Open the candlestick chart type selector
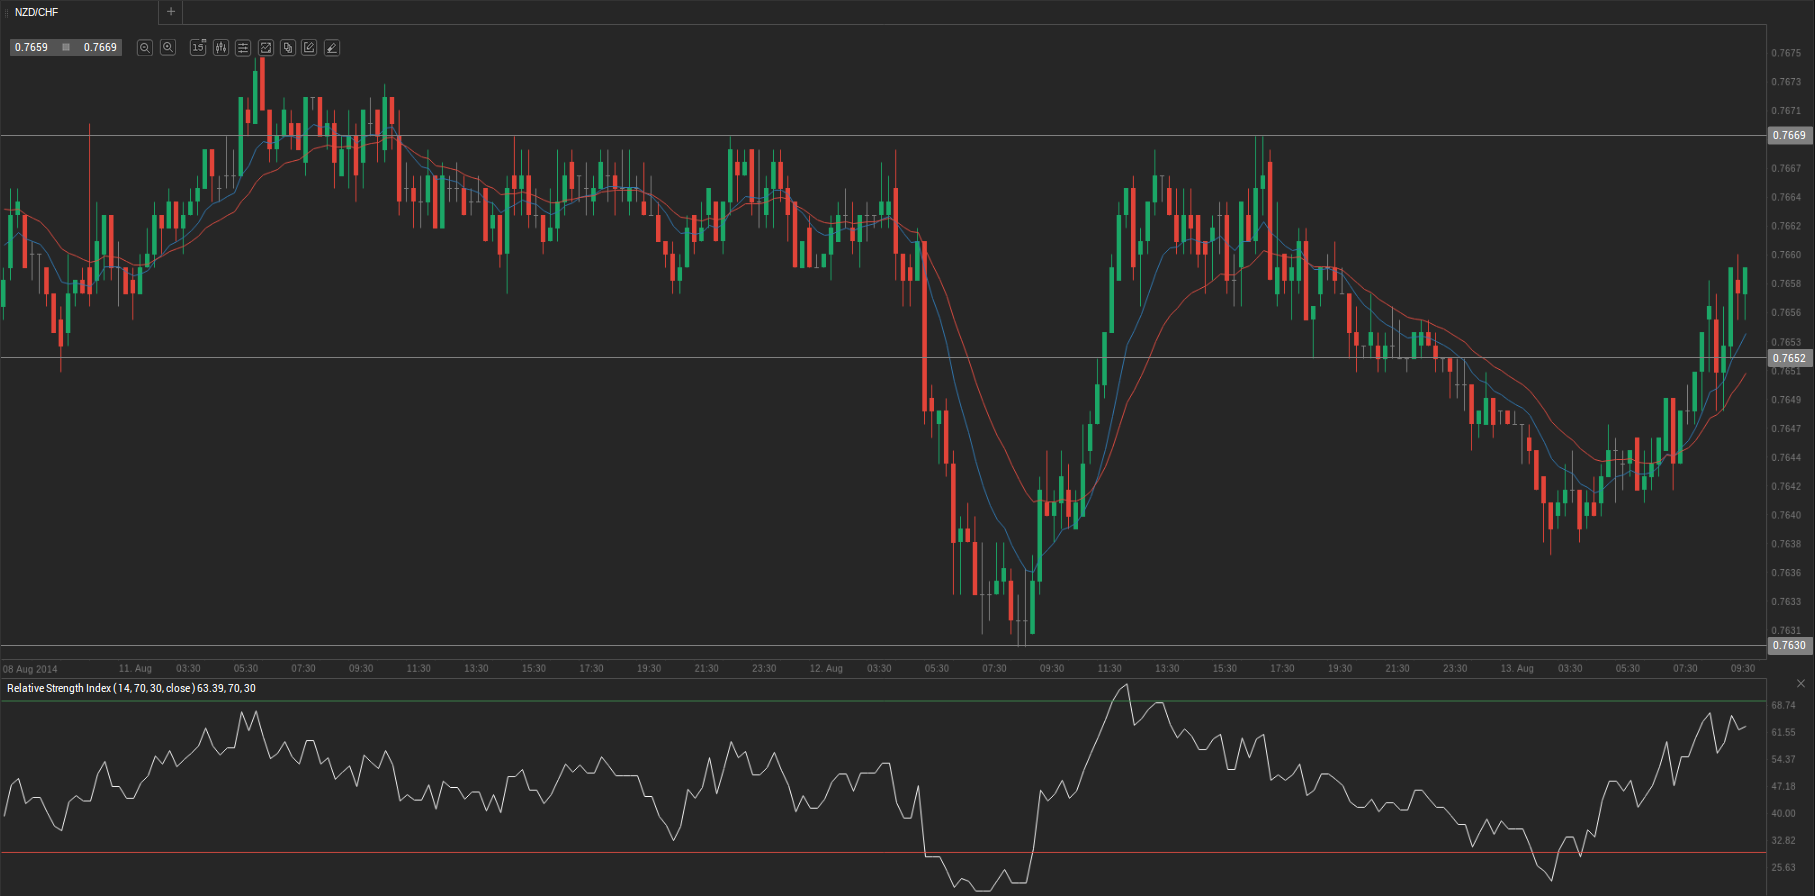The image size is (1815, 896). click(x=221, y=48)
